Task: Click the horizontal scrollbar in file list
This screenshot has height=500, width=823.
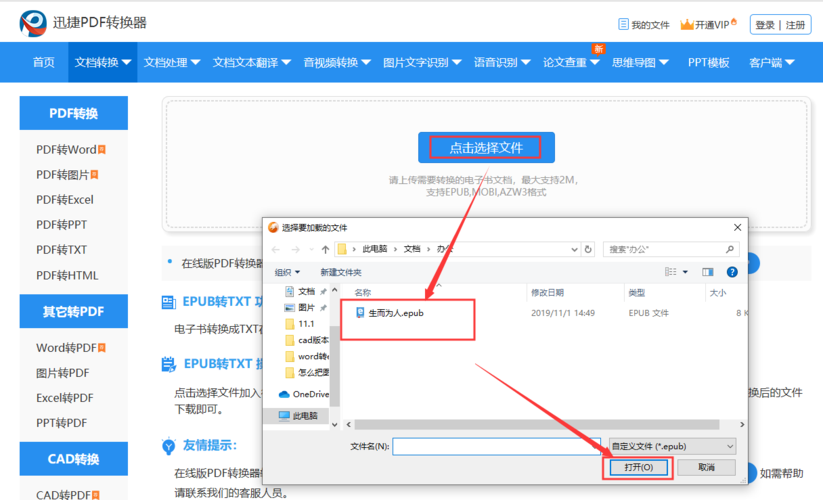Action: point(536,424)
